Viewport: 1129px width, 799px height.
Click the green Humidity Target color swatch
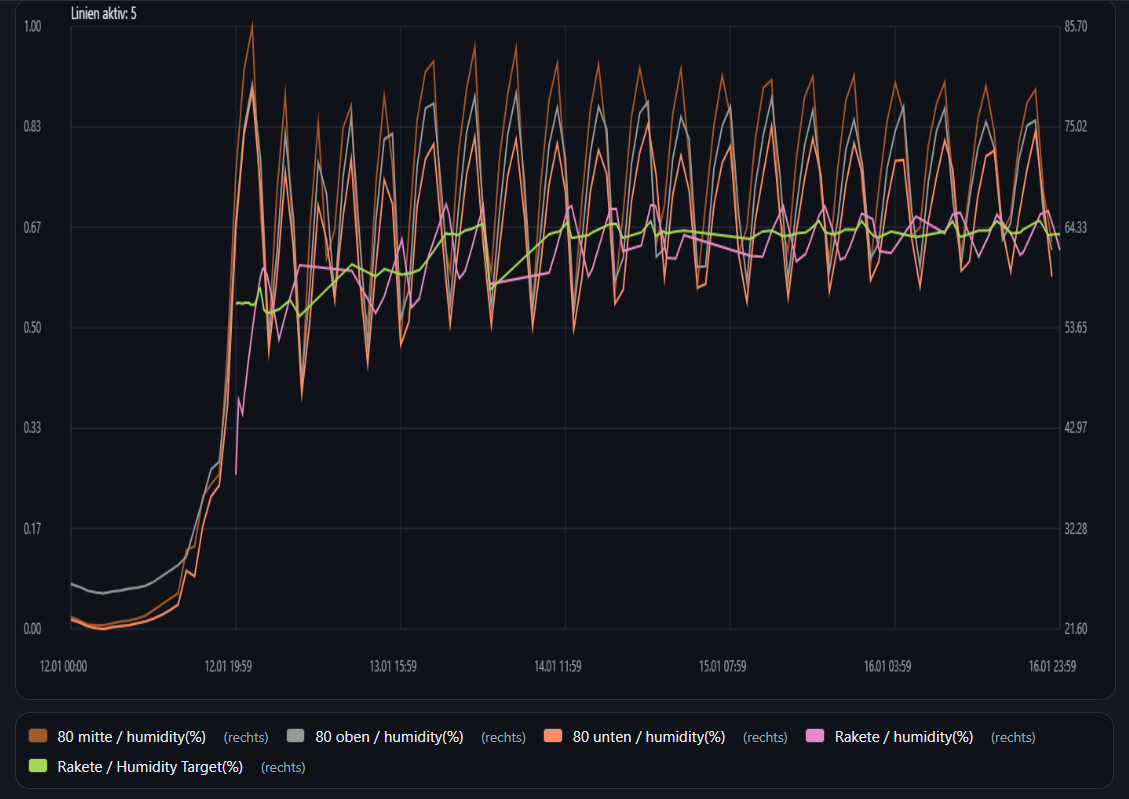click(39, 767)
